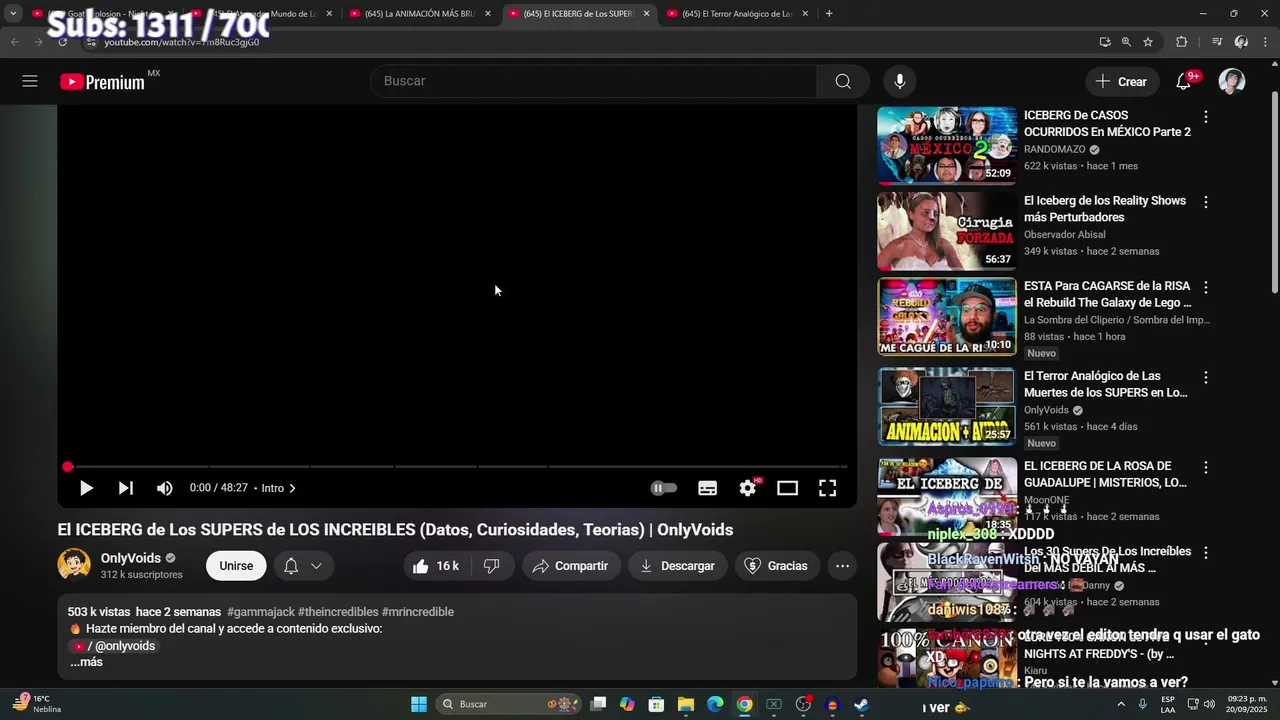Expand the description with ...más

pos(87,662)
